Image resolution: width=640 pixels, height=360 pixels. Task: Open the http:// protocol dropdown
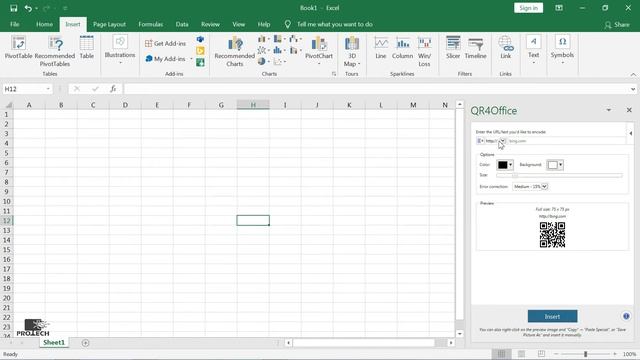pos(502,141)
